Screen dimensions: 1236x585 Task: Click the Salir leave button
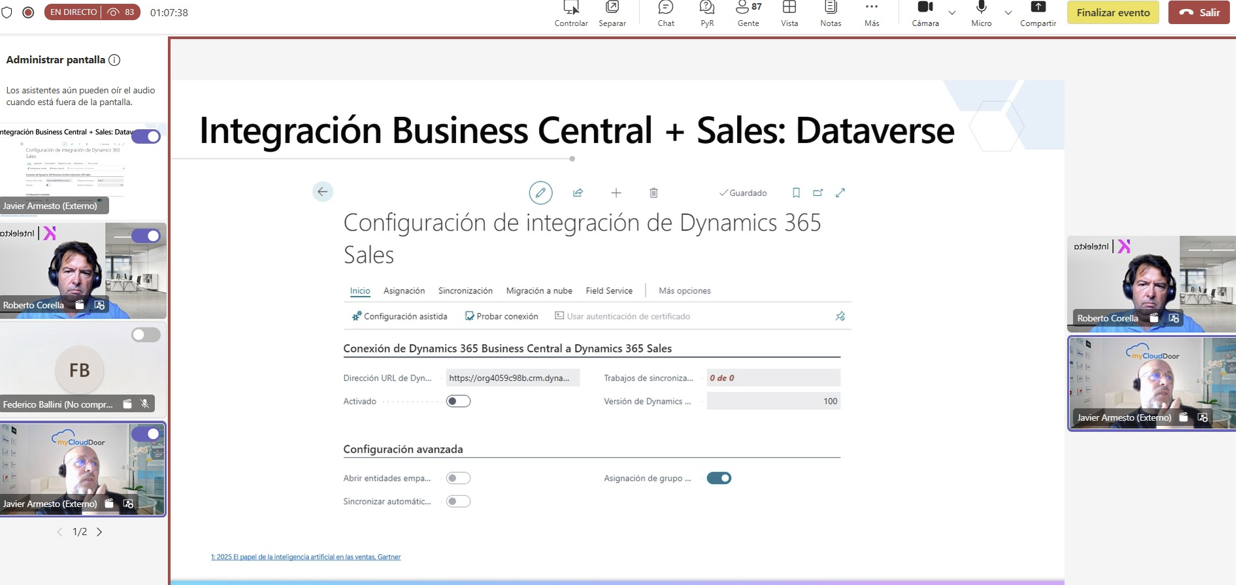point(1199,13)
